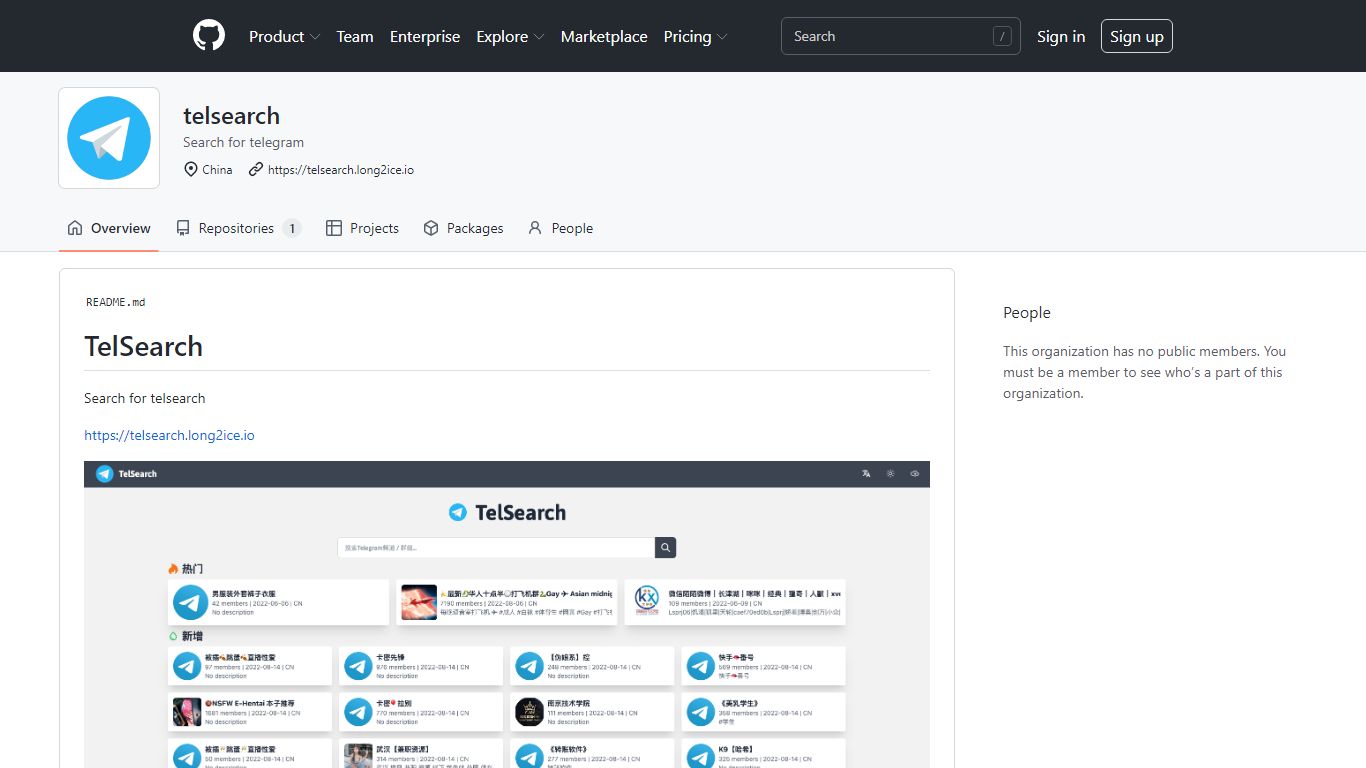Click the NSFW E-Hentai channel card
Screen dimensions: 1366x768
point(250,712)
